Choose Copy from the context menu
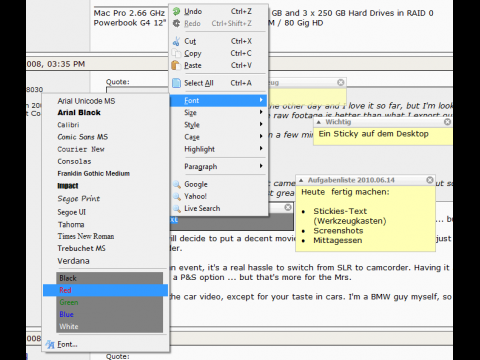The image size is (480, 360). click(219, 53)
